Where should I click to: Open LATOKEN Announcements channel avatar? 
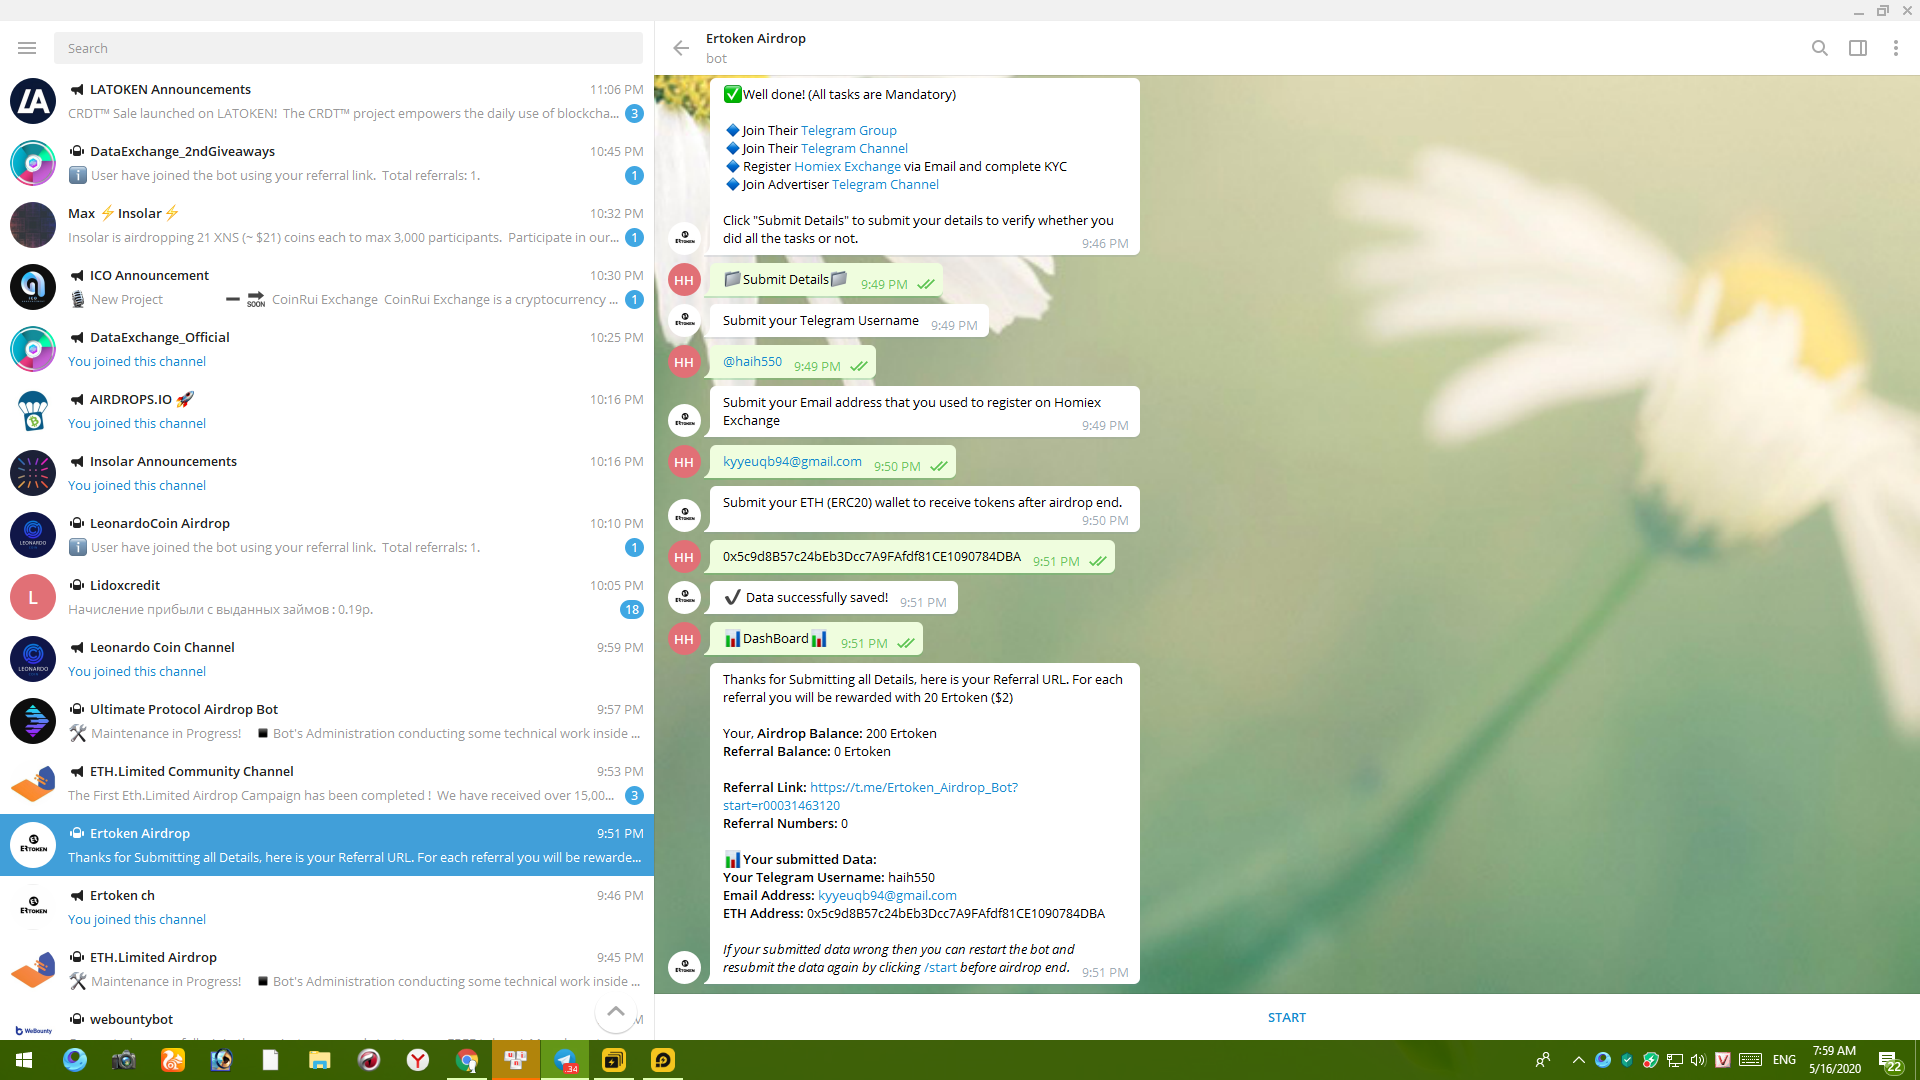coord(33,101)
